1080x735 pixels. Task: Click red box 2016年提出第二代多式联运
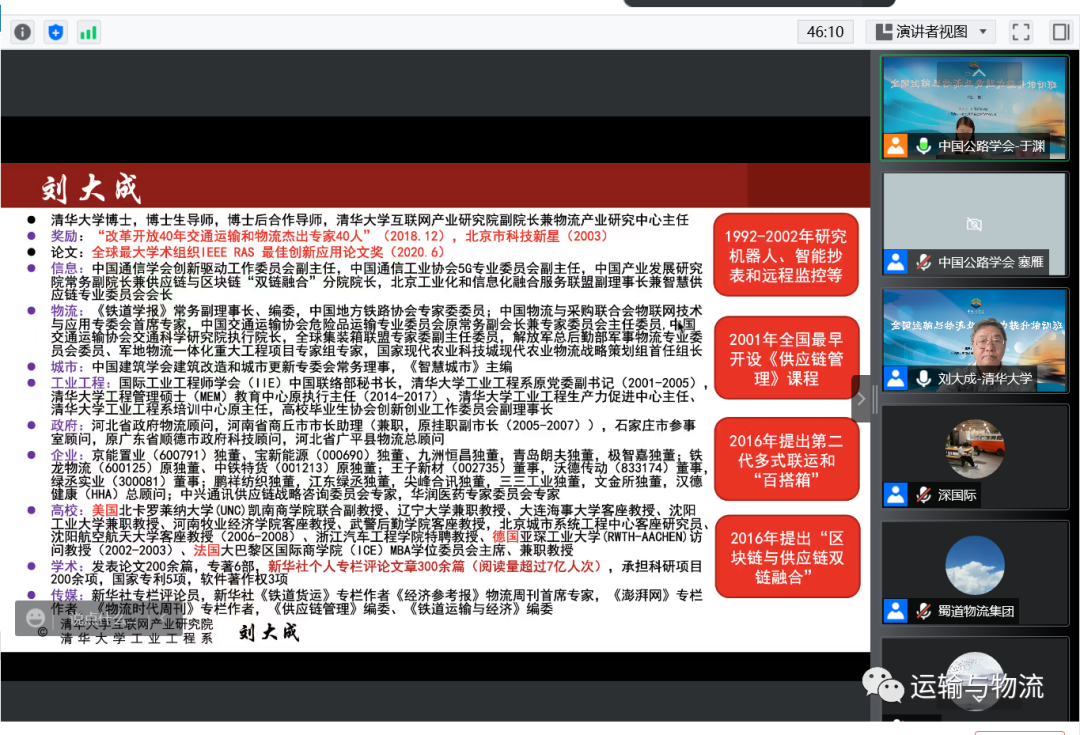pos(786,459)
